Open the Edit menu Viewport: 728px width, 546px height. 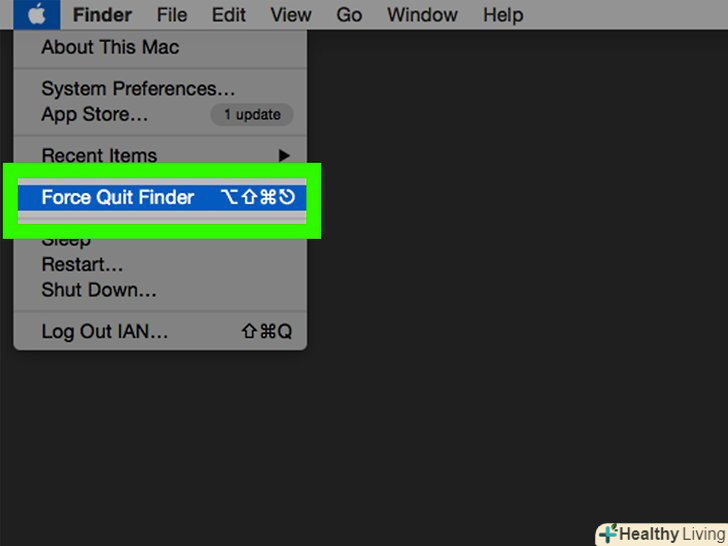pyautogui.click(x=229, y=15)
